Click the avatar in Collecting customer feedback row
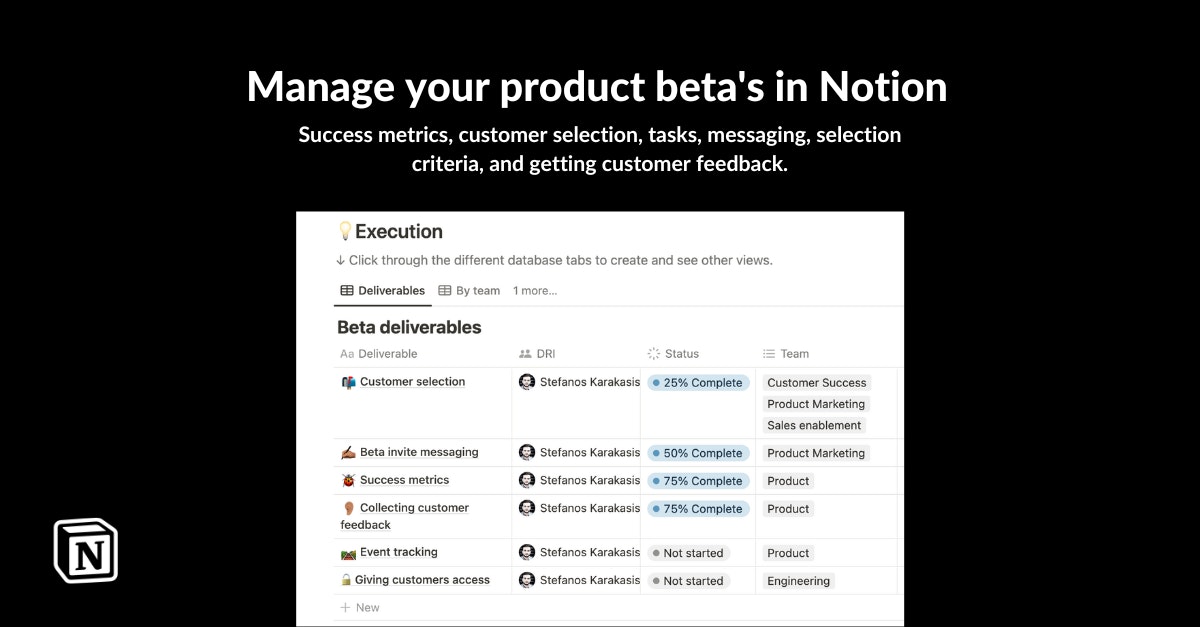 click(527, 508)
